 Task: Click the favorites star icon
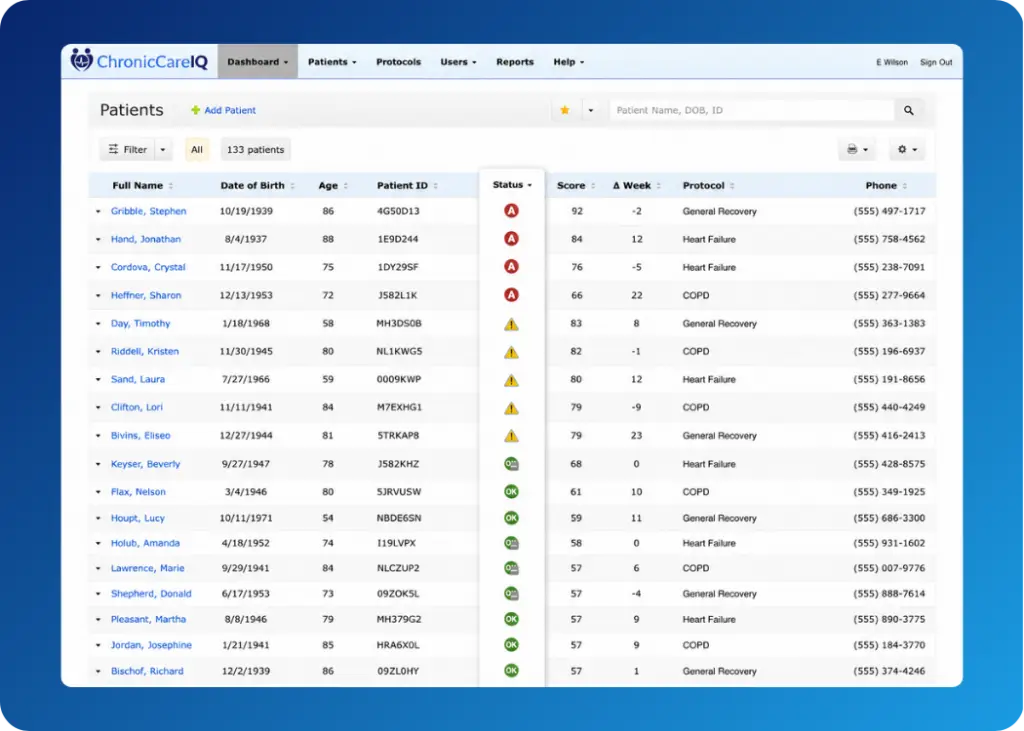[565, 110]
